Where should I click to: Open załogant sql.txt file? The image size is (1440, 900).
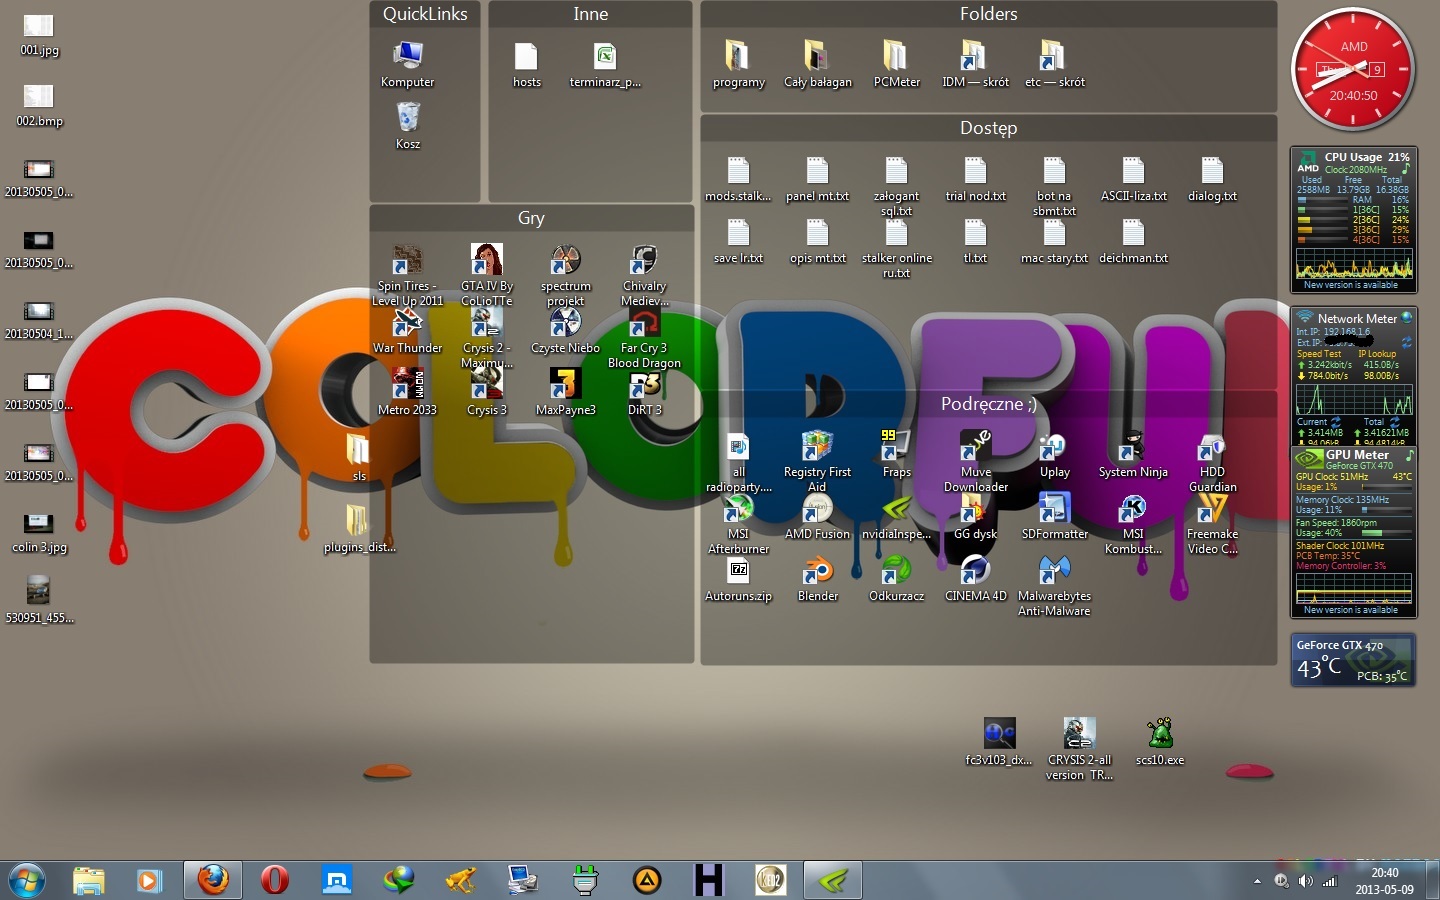pyautogui.click(x=896, y=186)
